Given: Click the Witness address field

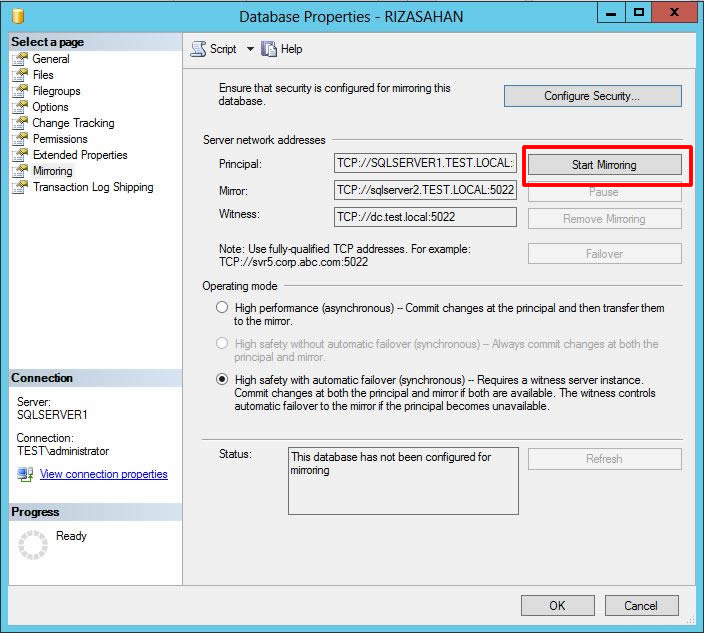Looking at the screenshot, I should coord(425,215).
